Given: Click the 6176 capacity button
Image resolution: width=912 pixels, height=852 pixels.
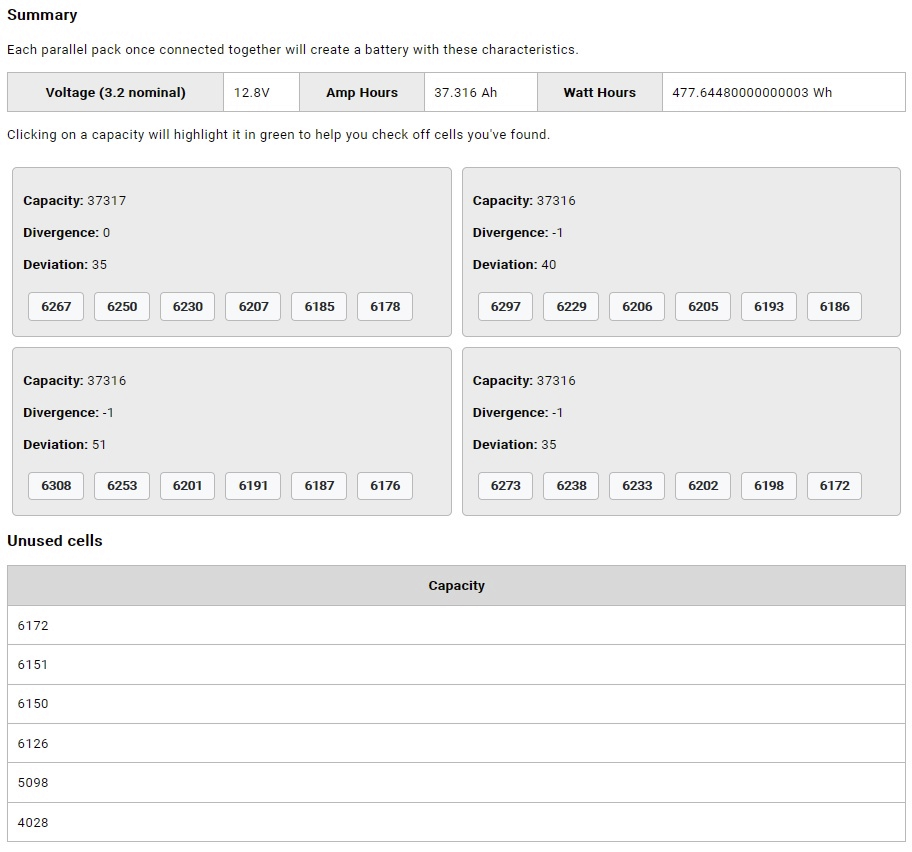Looking at the screenshot, I should click(385, 486).
